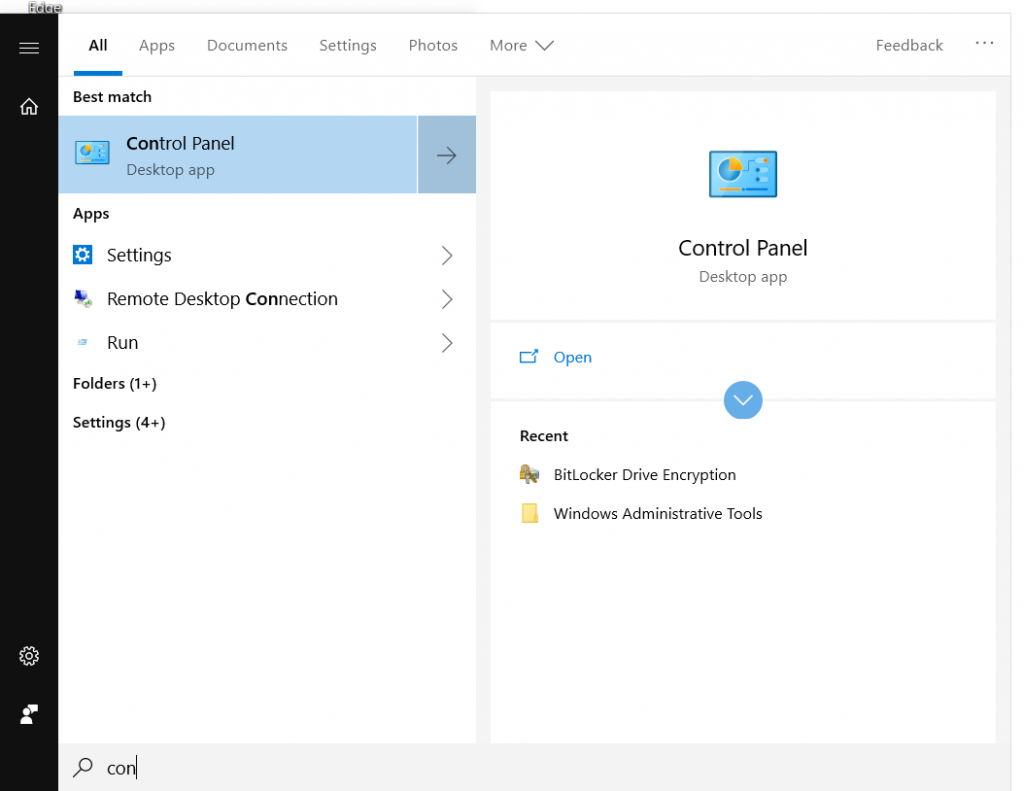Expand Control Panel details with the arrow button
The height and width of the screenshot is (791, 1024).
[447, 155]
